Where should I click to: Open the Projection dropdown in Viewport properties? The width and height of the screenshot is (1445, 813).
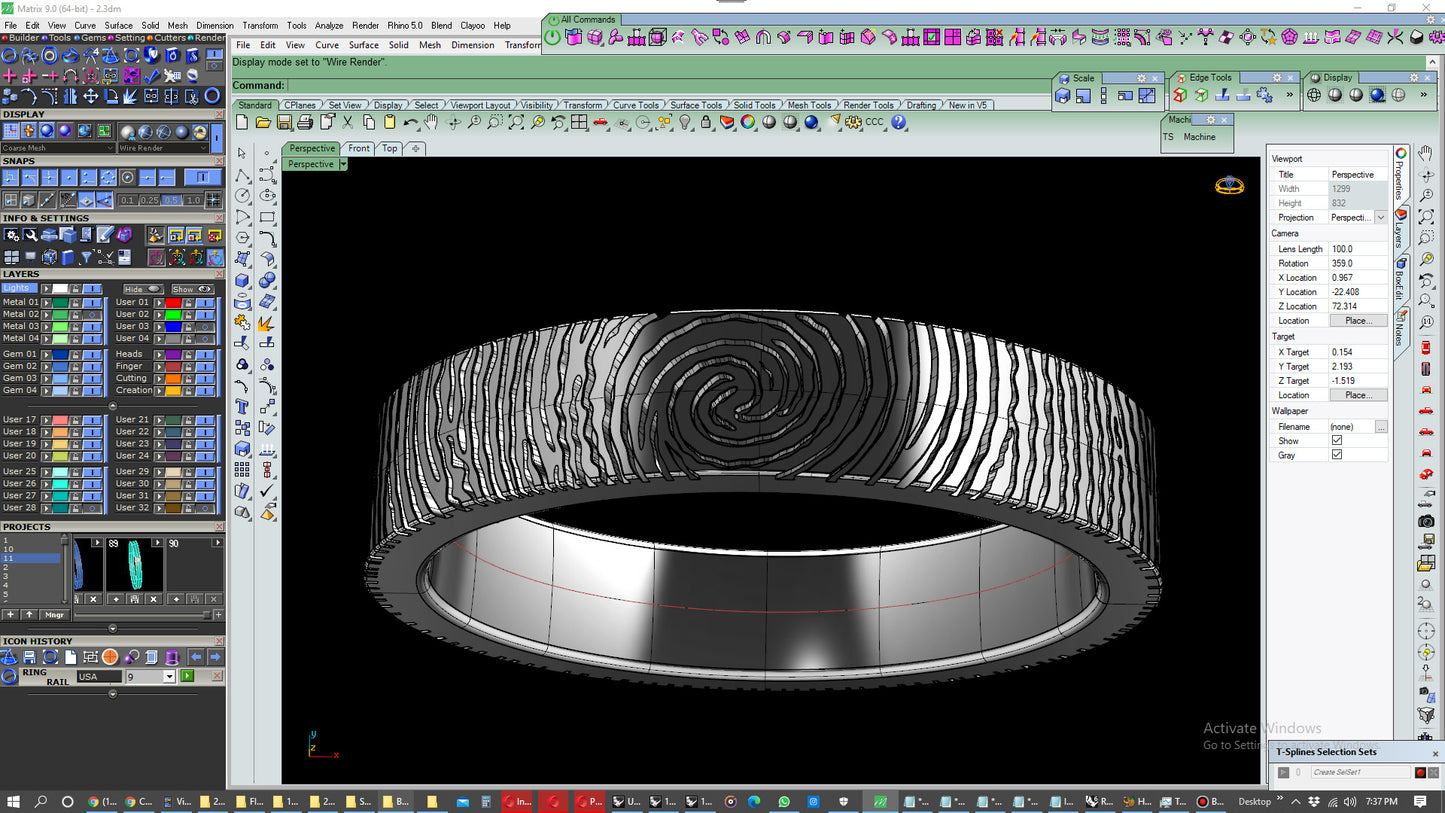click(x=1381, y=217)
